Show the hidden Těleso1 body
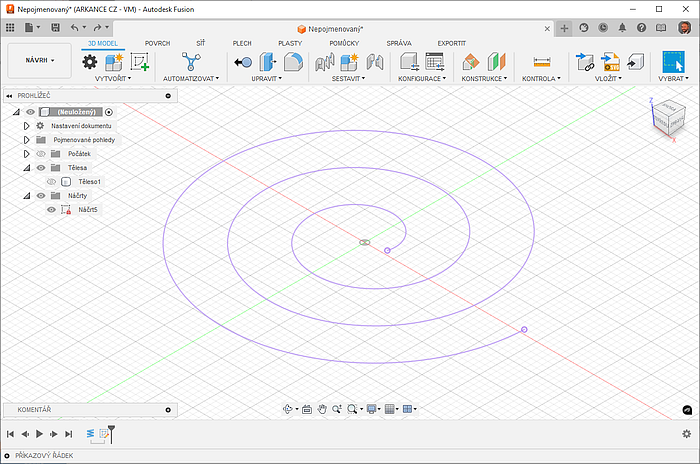The image size is (700, 464). pyautogui.click(x=51, y=182)
